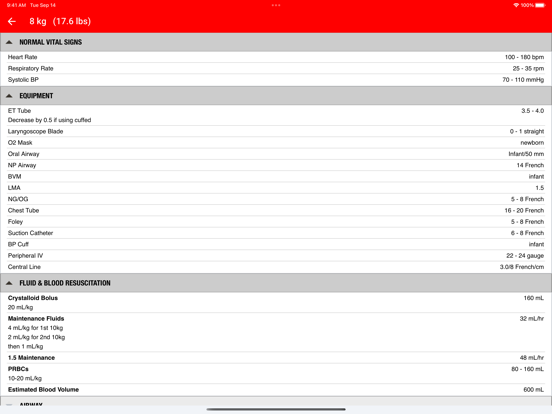Screen dimensions: 552x414
Task: Tap the Wi-Fi status icon
Action: click(x=516, y=5)
